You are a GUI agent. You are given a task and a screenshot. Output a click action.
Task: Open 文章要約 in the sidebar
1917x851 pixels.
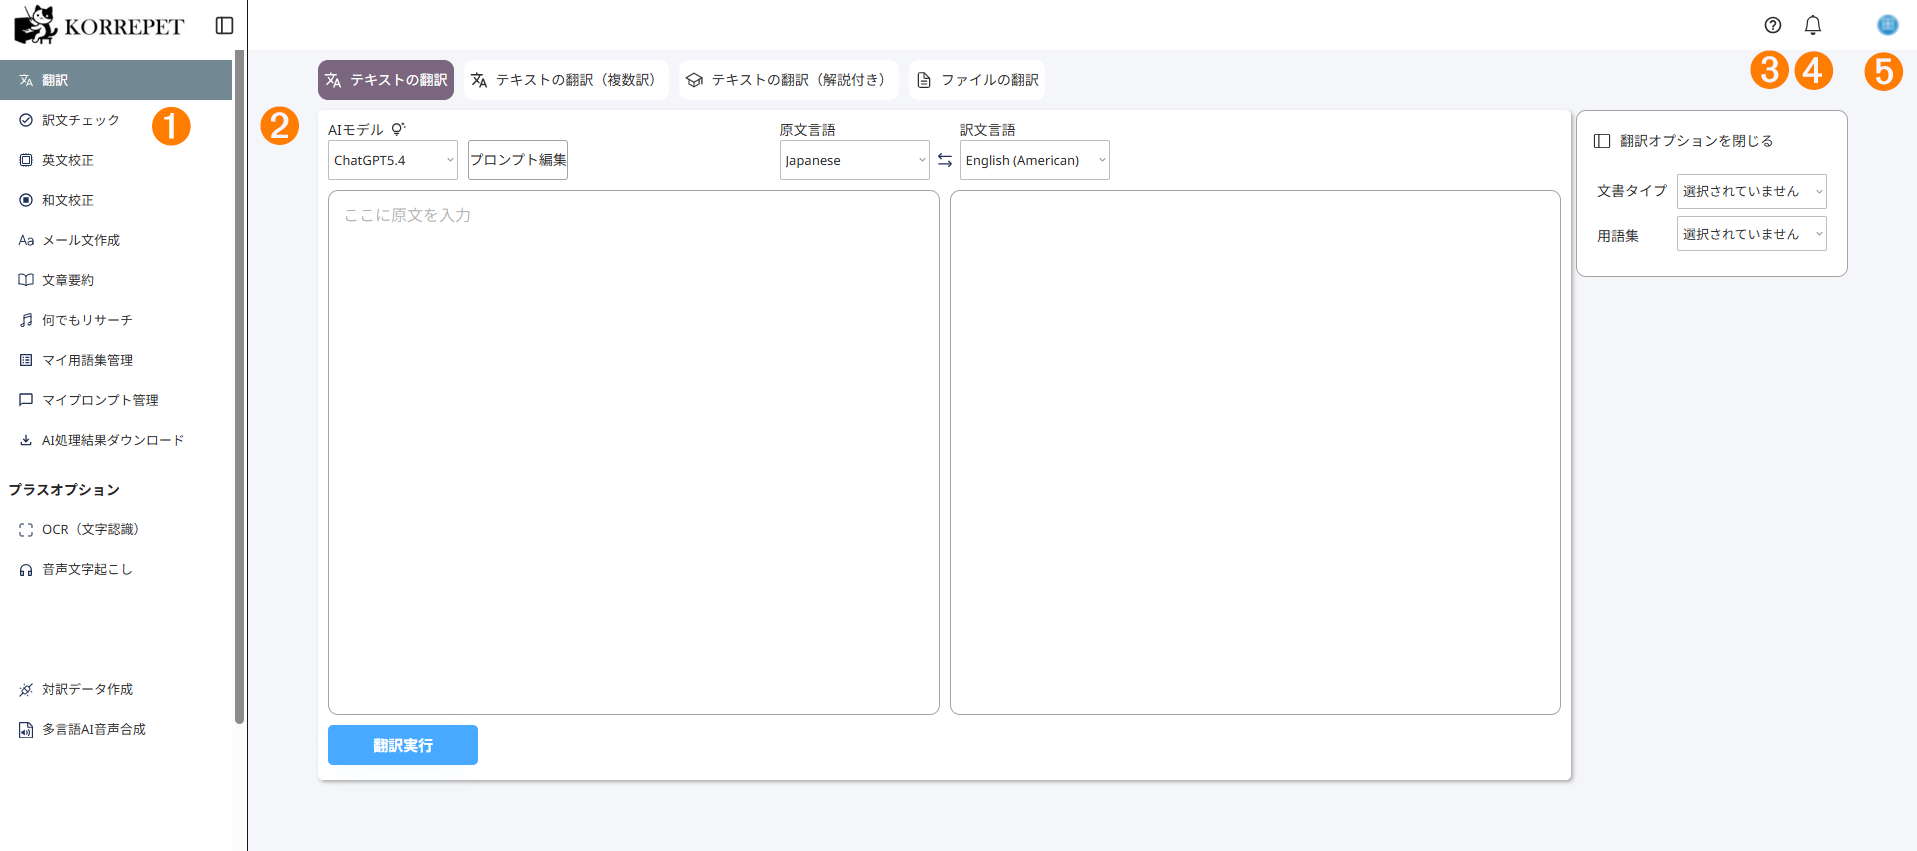point(116,280)
